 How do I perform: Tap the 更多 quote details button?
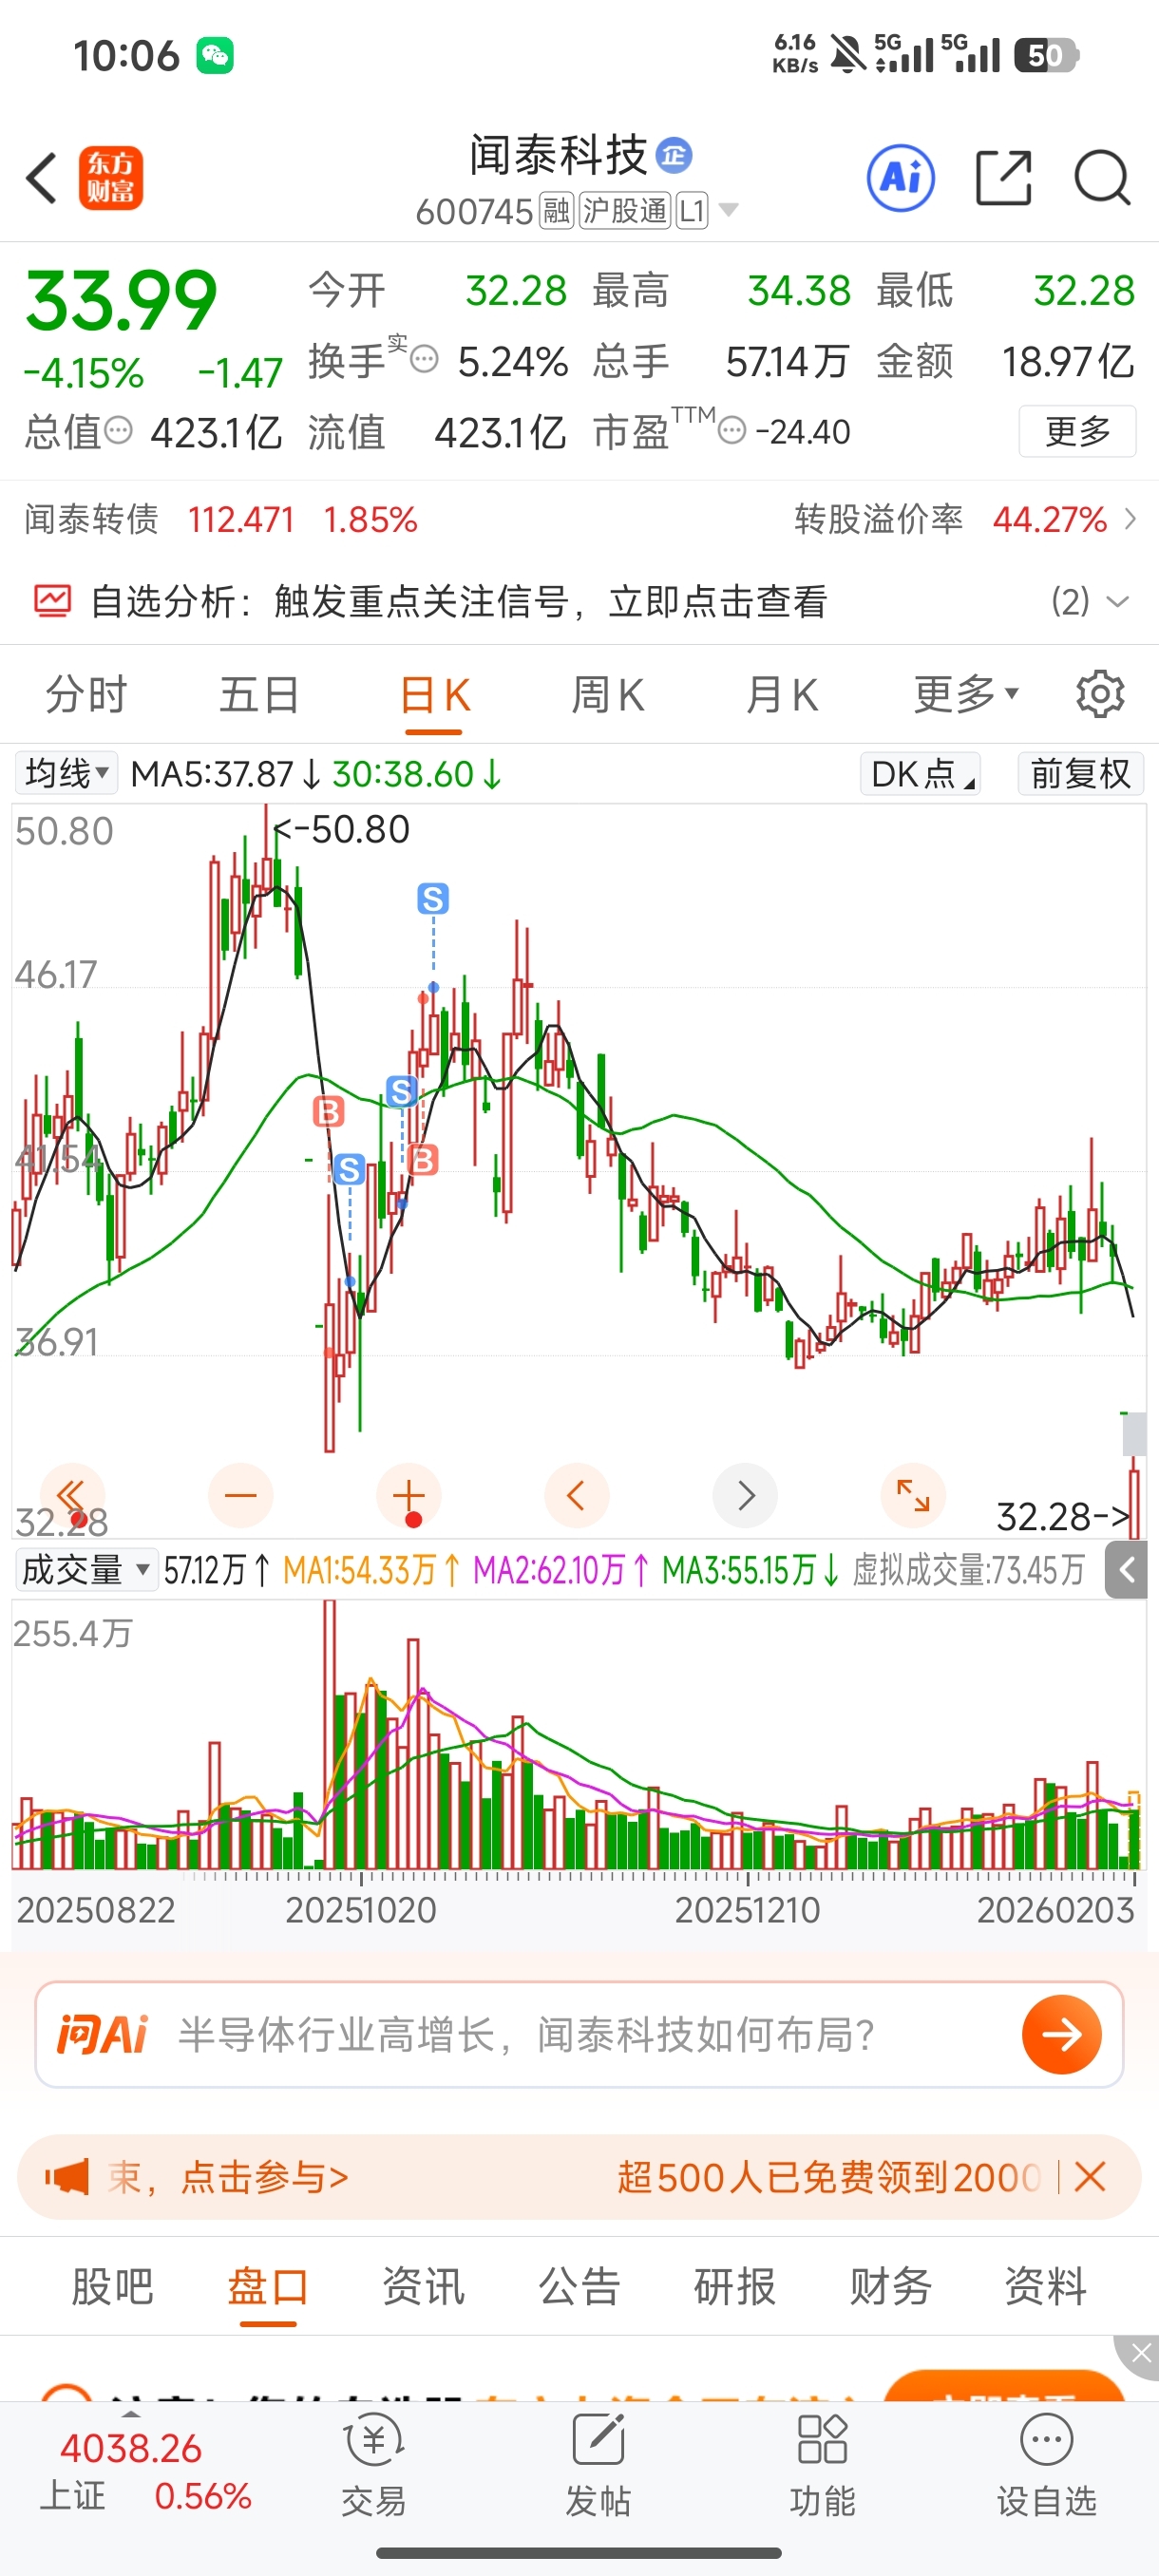[x=1077, y=431]
